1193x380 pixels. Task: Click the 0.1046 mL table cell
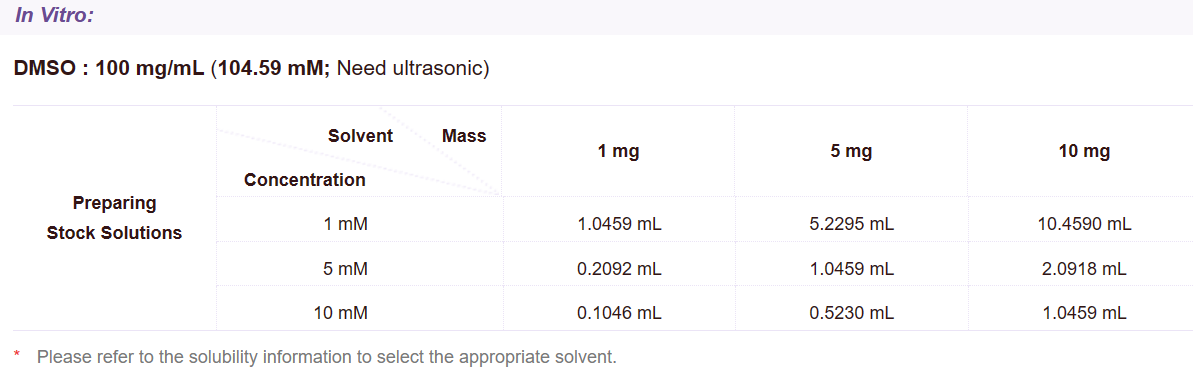tap(619, 313)
